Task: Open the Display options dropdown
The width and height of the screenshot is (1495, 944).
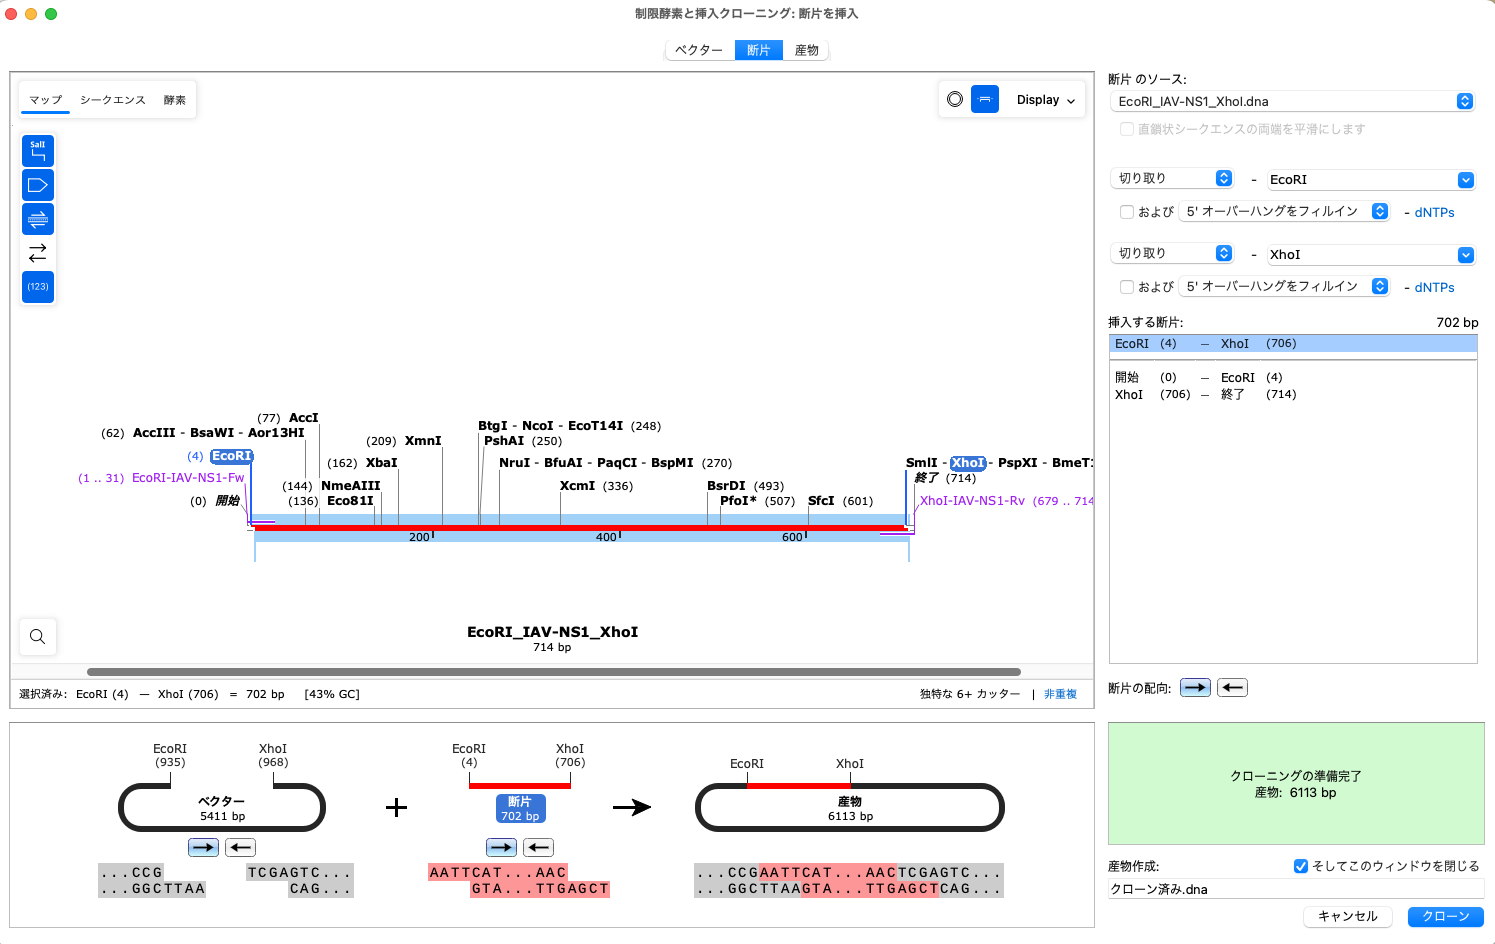Action: (1044, 99)
